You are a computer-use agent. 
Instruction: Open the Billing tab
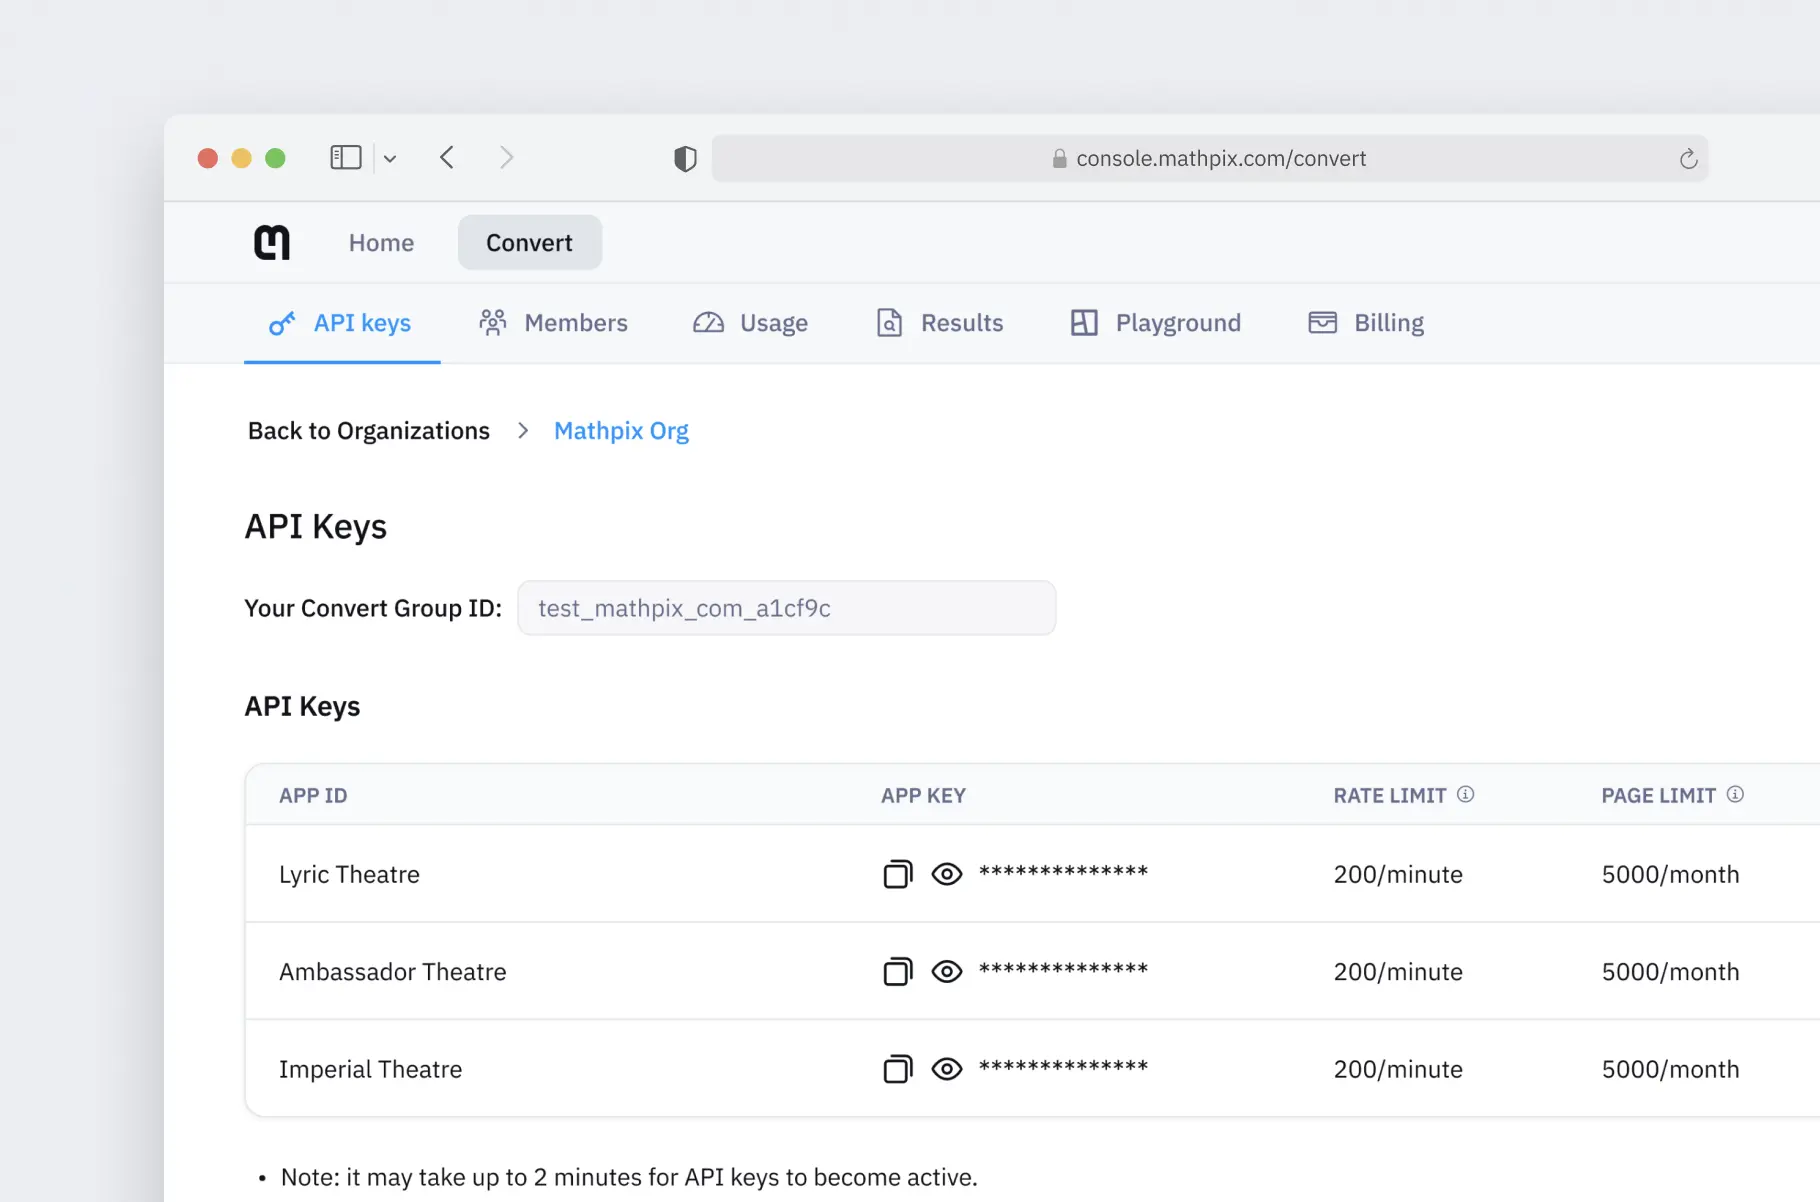tap(1366, 323)
